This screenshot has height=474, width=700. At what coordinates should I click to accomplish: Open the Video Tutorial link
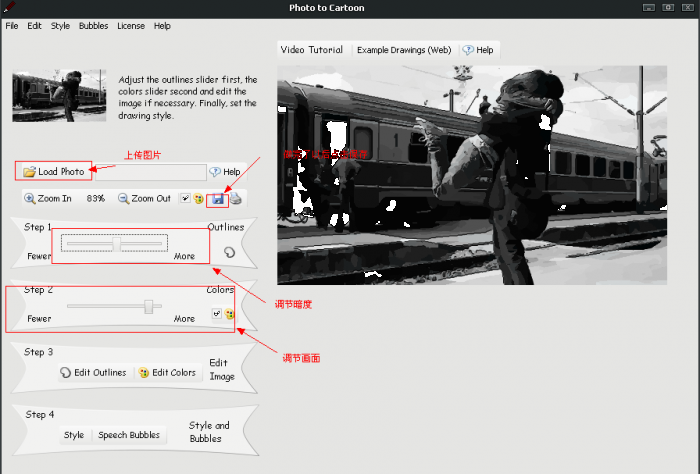pyautogui.click(x=312, y=50)
